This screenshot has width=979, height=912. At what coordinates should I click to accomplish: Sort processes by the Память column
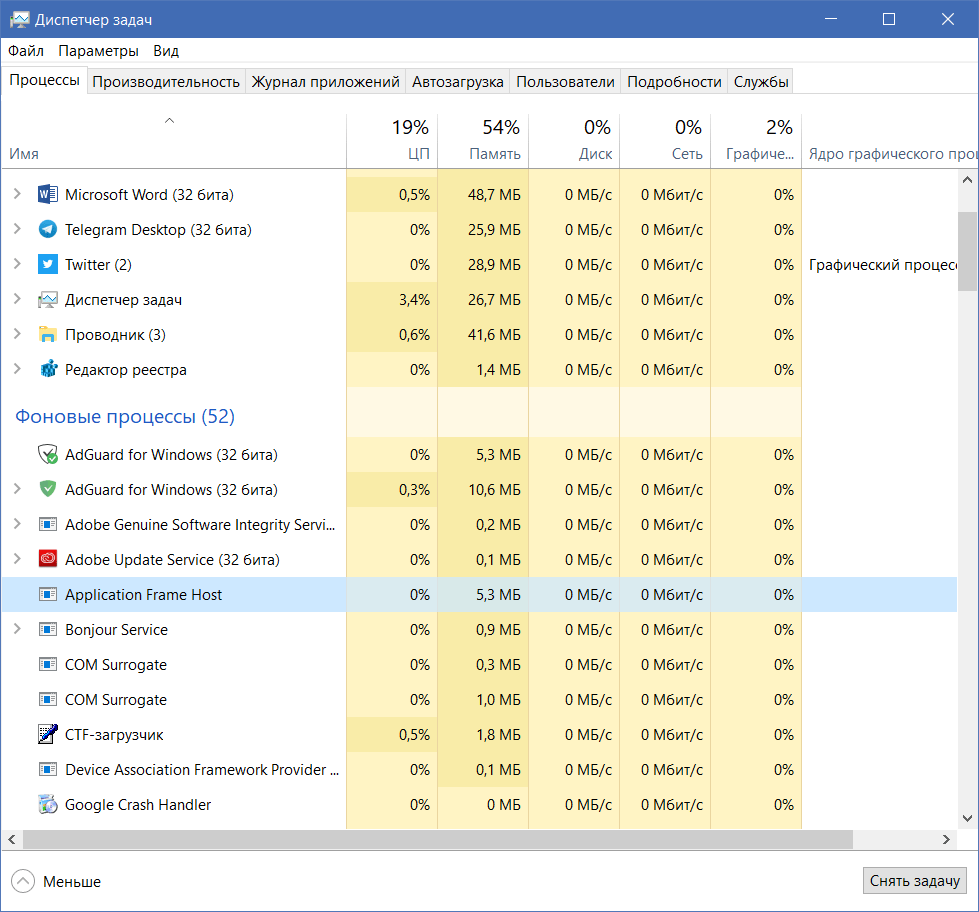(x=483, y=138)
